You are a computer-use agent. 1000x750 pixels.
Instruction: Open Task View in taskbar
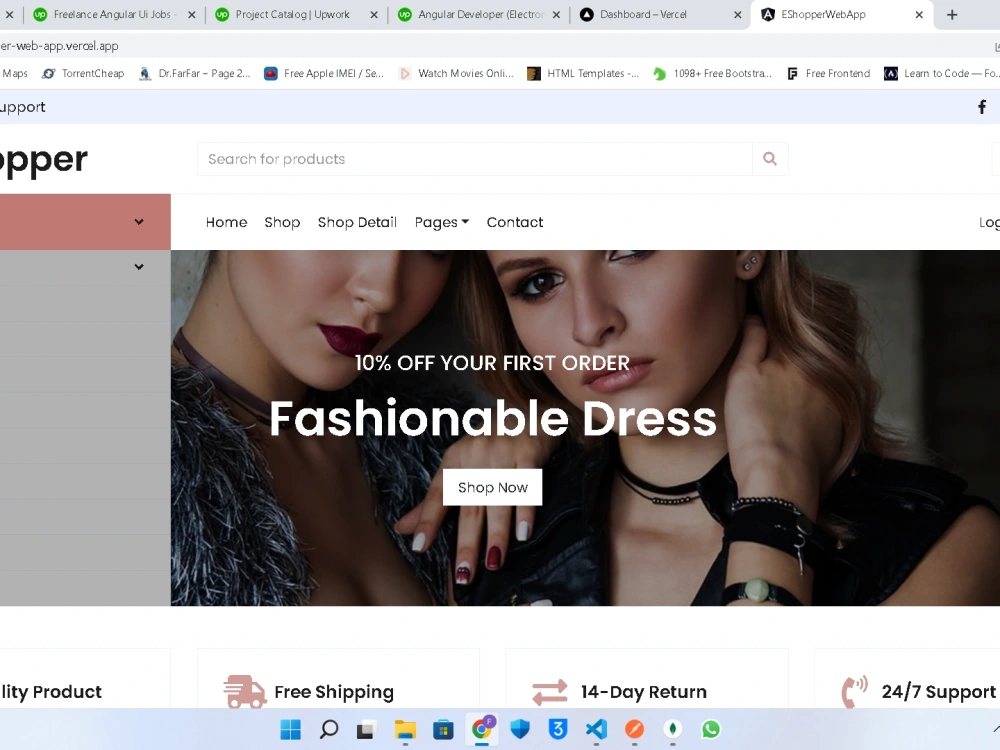point(366,729)
